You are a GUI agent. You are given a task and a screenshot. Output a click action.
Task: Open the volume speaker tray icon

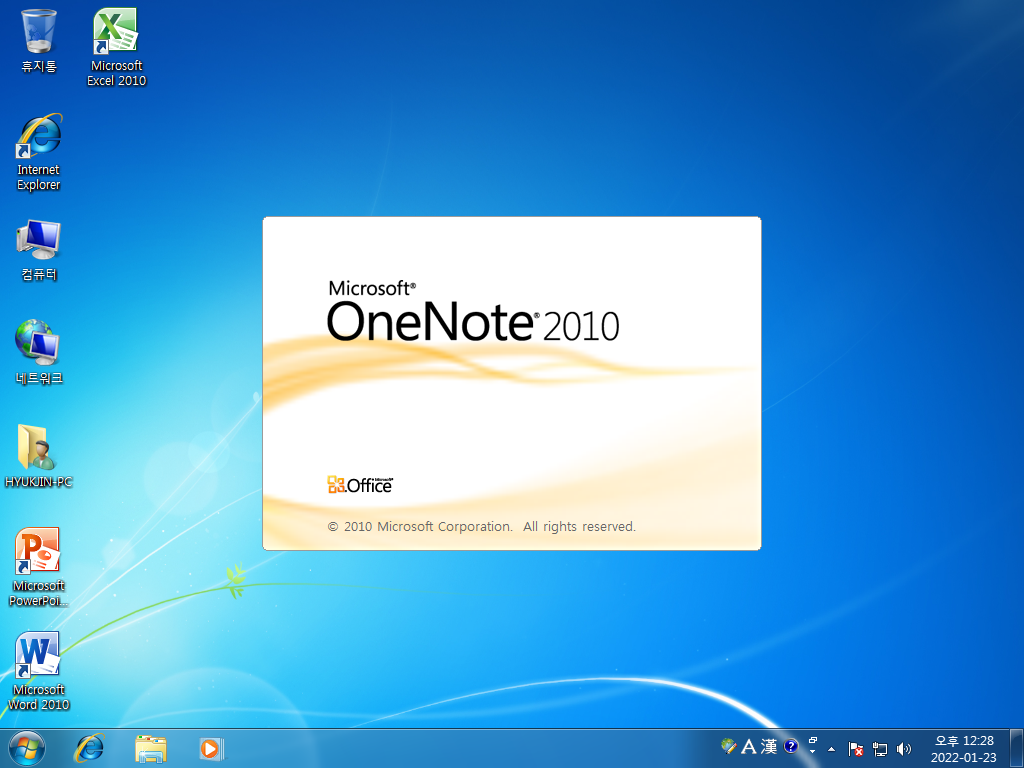pyautogui.click(x=904, y=748)
